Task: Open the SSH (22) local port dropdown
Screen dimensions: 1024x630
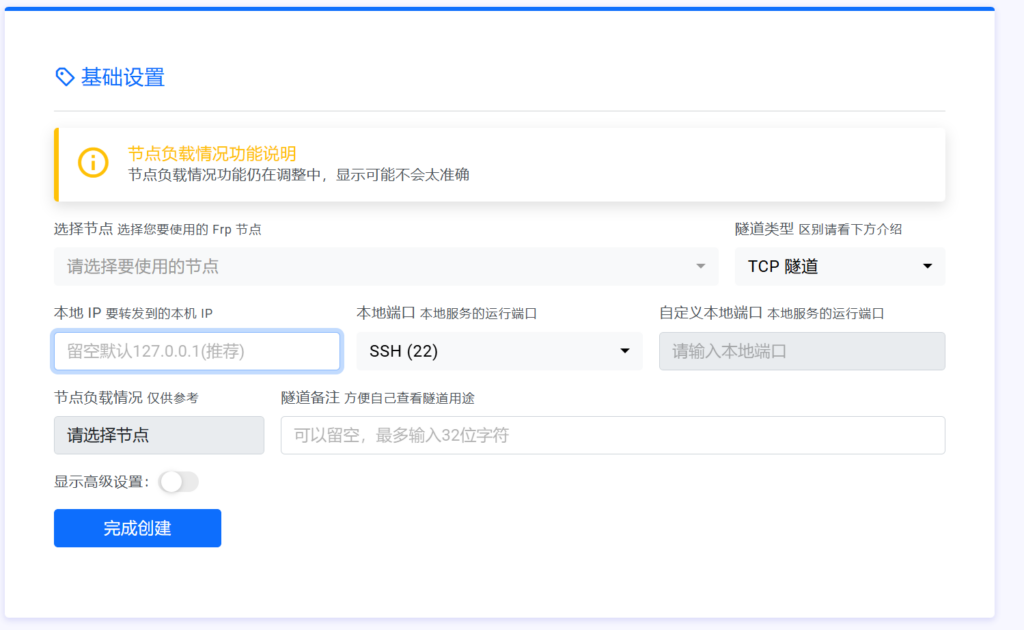Action: coord(498,351)
